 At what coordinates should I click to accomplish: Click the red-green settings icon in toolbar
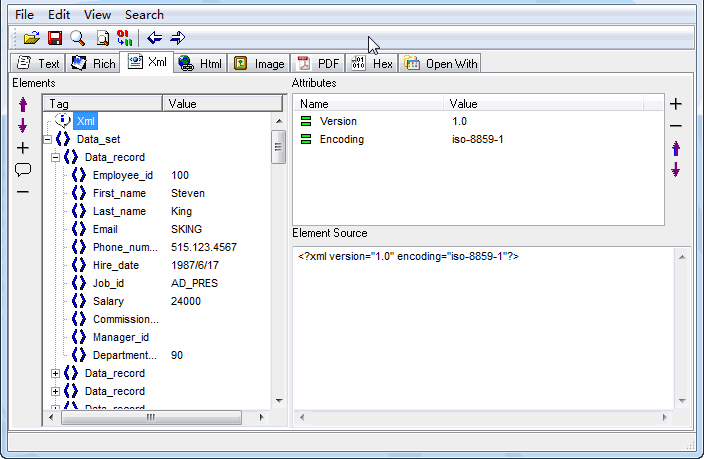[124, 38]
